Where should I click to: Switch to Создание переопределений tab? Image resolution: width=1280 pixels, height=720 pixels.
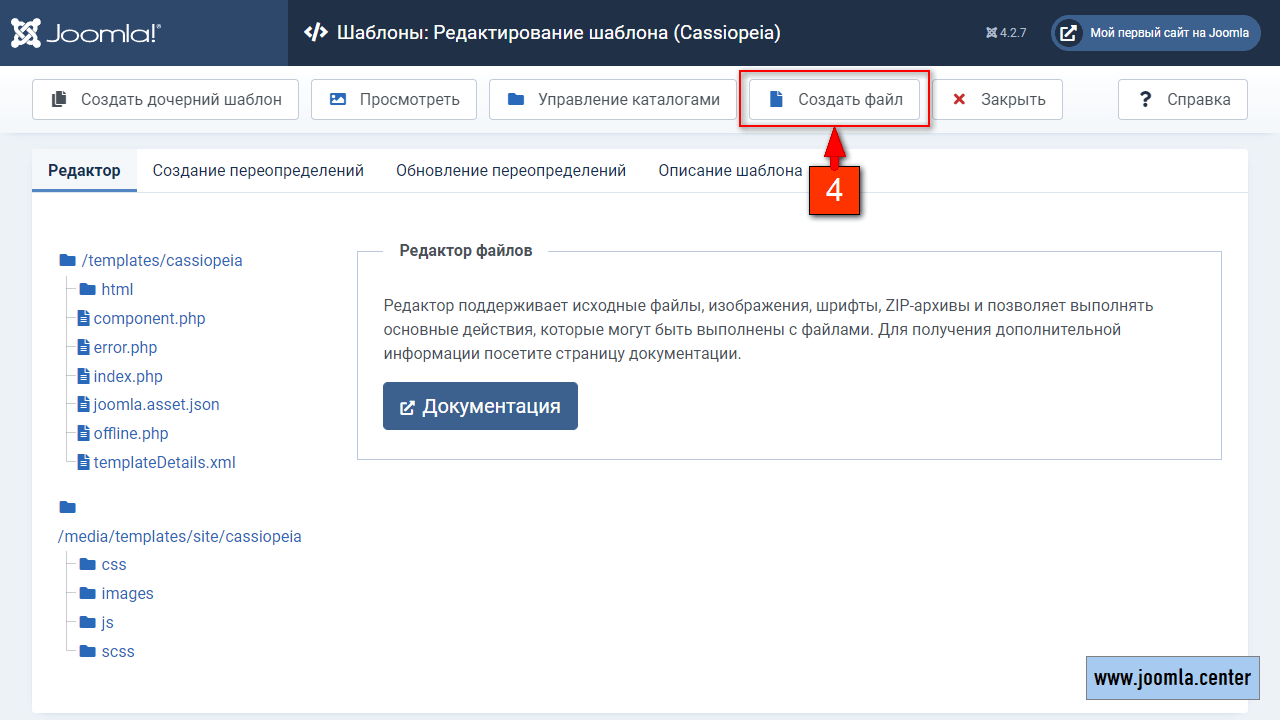pos(258,170)
